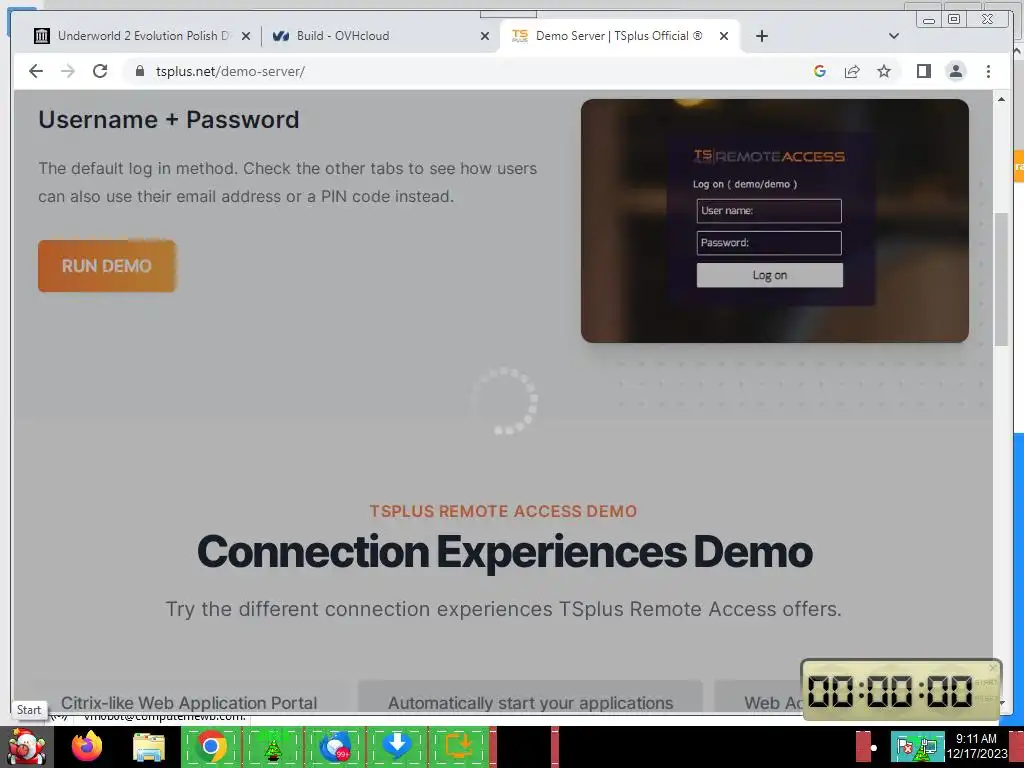The height and width of the screenshot is (768, 1024).
Task: Share this page using the share icon
Action: click(852, 71)
